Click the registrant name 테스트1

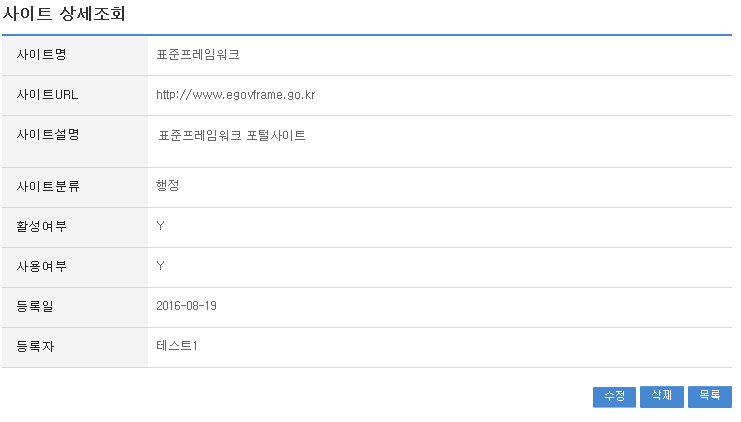(177, 346)
